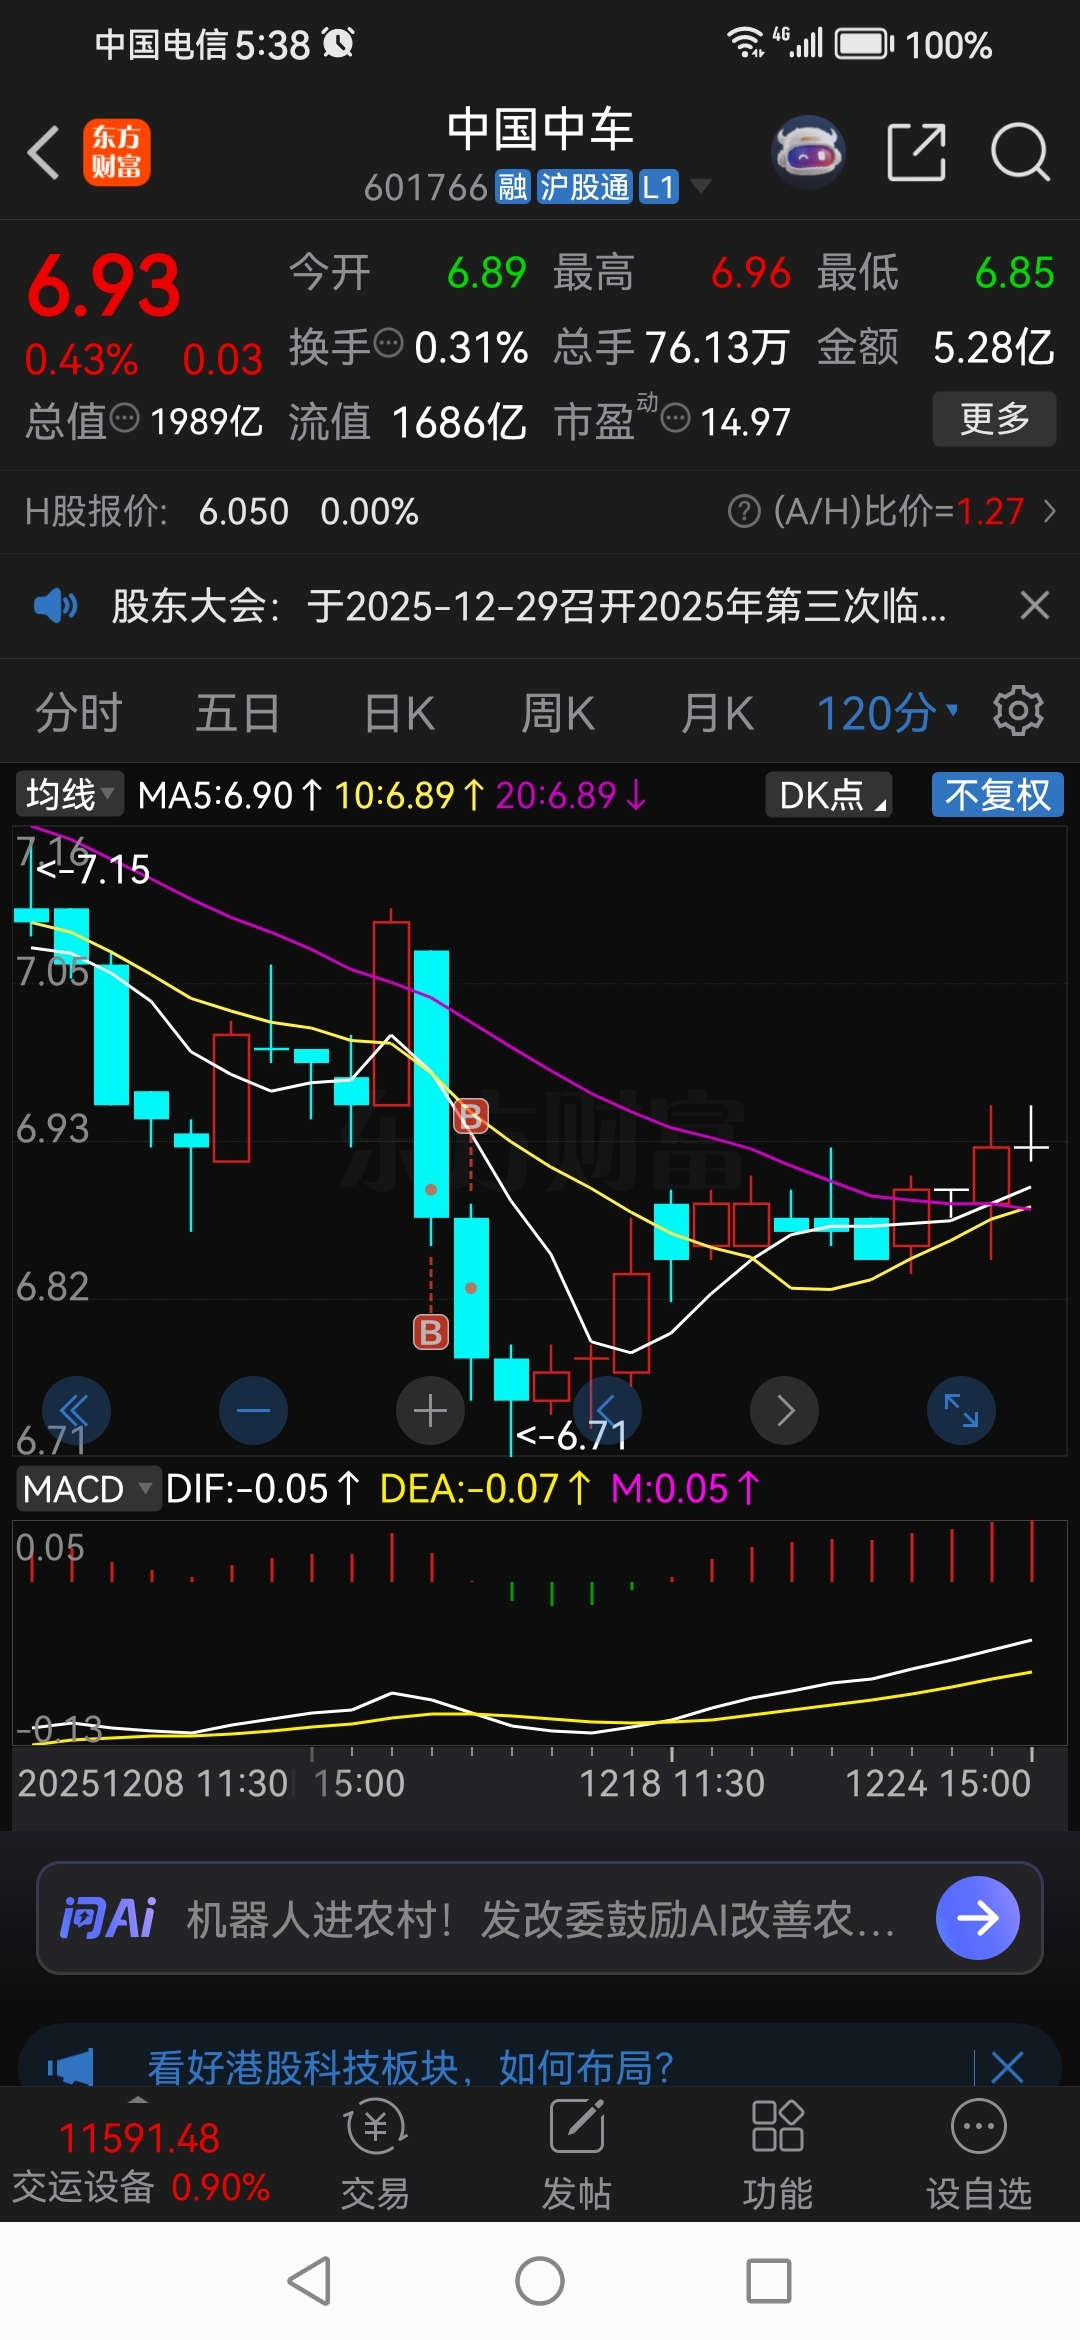Switch to the 五日 tab
1080x2340 pixels.
tap(238, 714)
